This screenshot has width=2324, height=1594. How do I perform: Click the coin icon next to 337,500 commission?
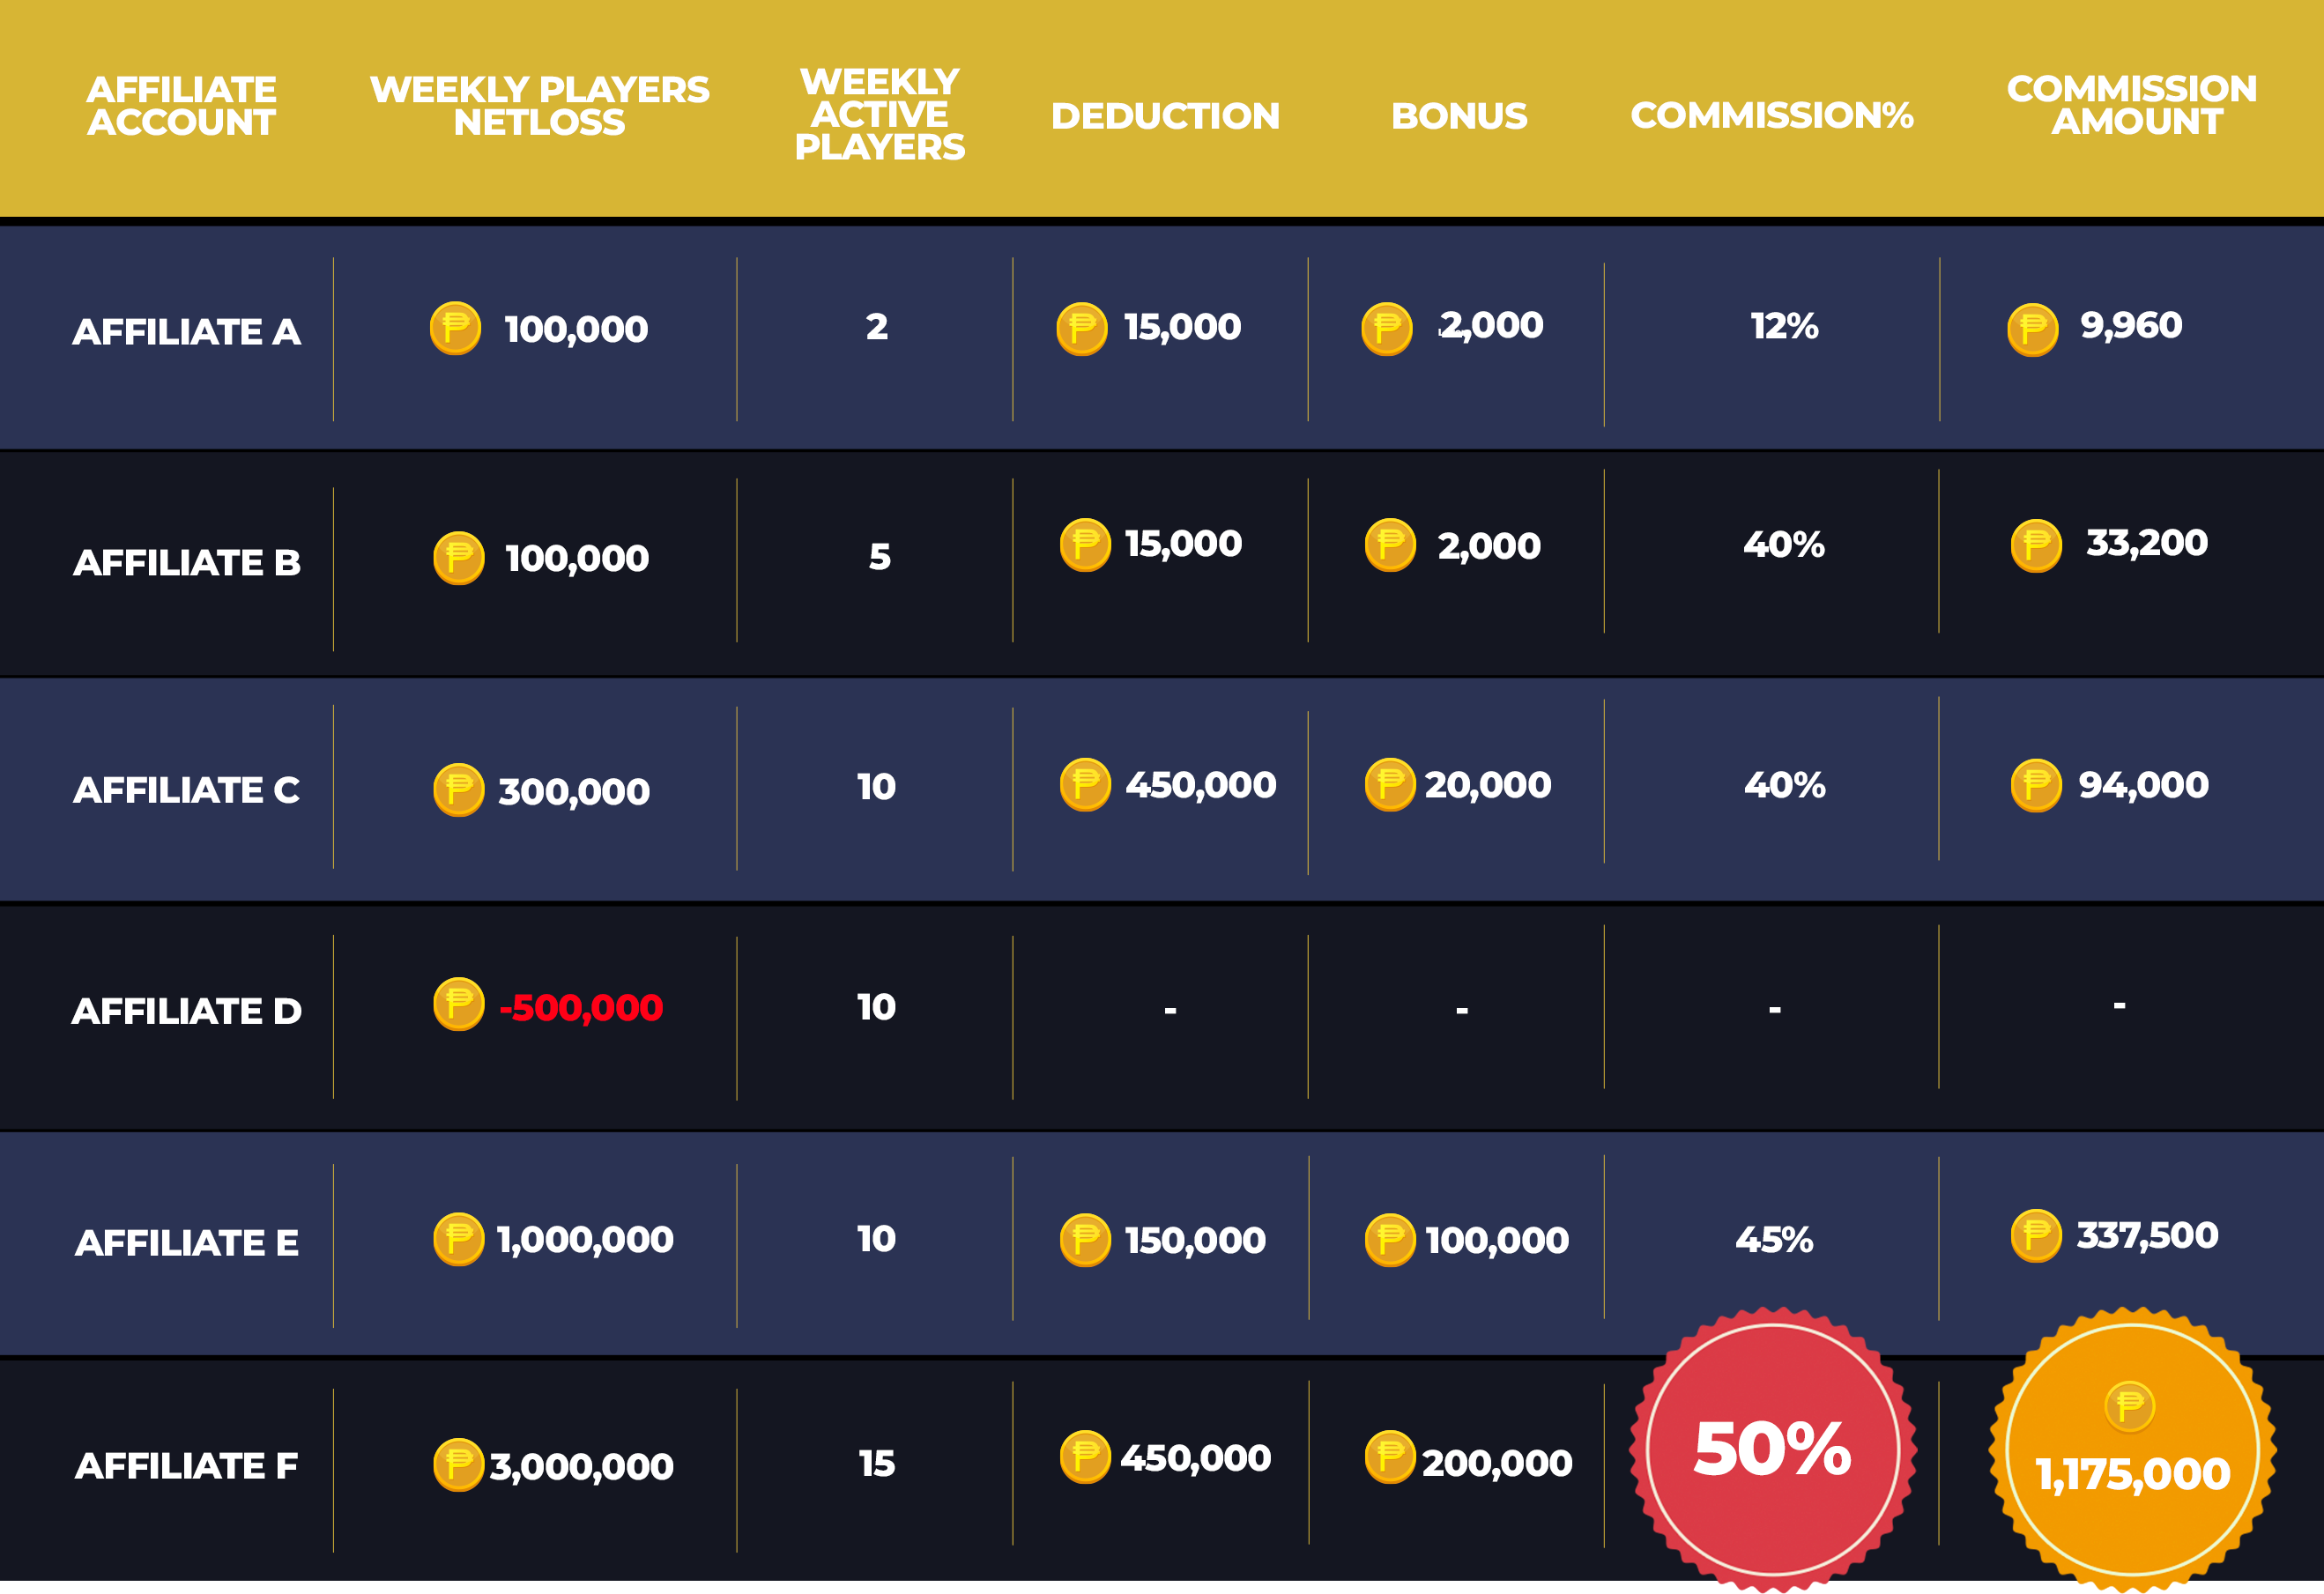point(2036,1236)
